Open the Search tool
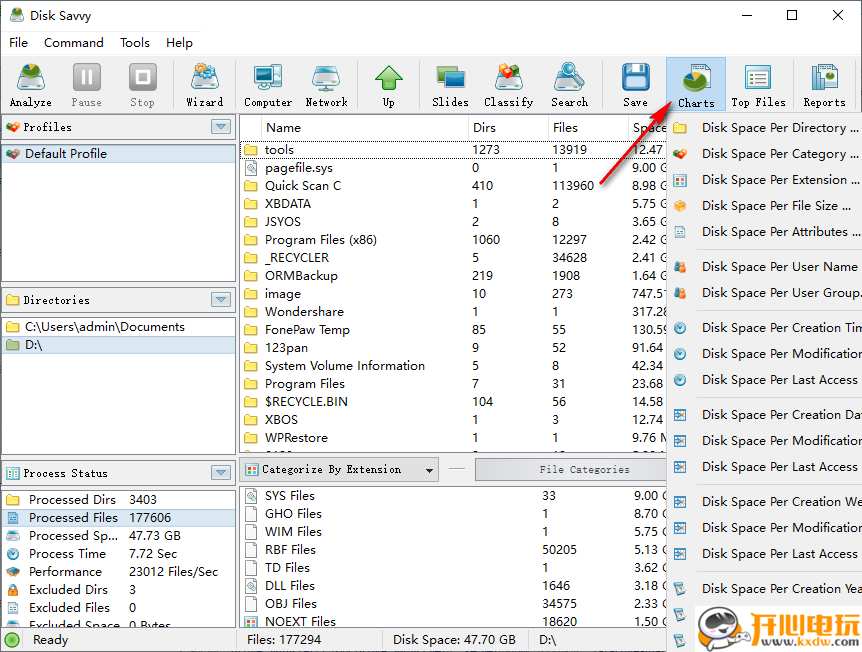 pos(569,85)
